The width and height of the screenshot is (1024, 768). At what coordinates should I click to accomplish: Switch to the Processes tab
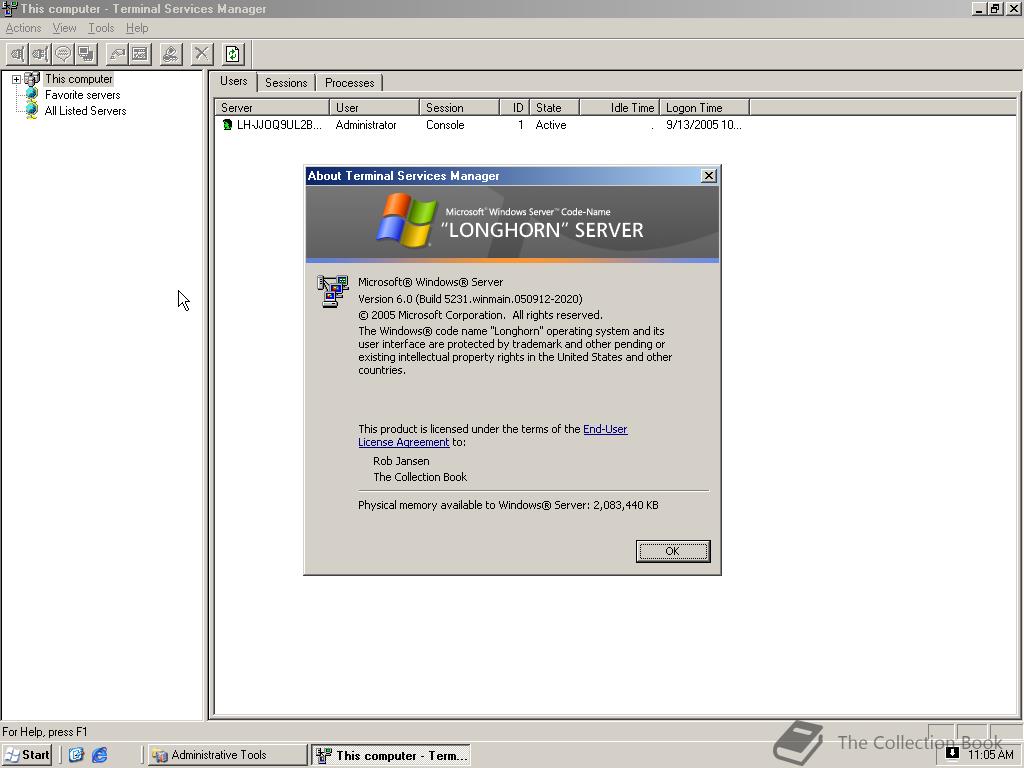[x=350, y=83]
